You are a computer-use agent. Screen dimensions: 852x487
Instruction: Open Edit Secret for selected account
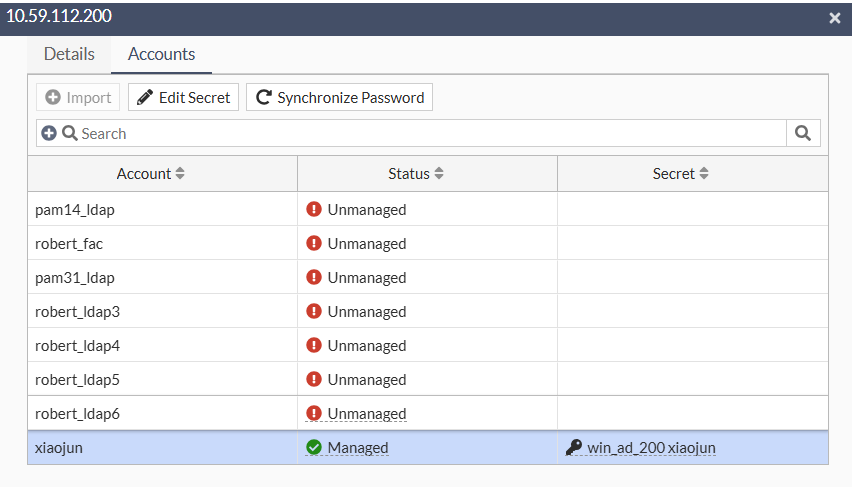pyautogui.click(x=184, y=97)
